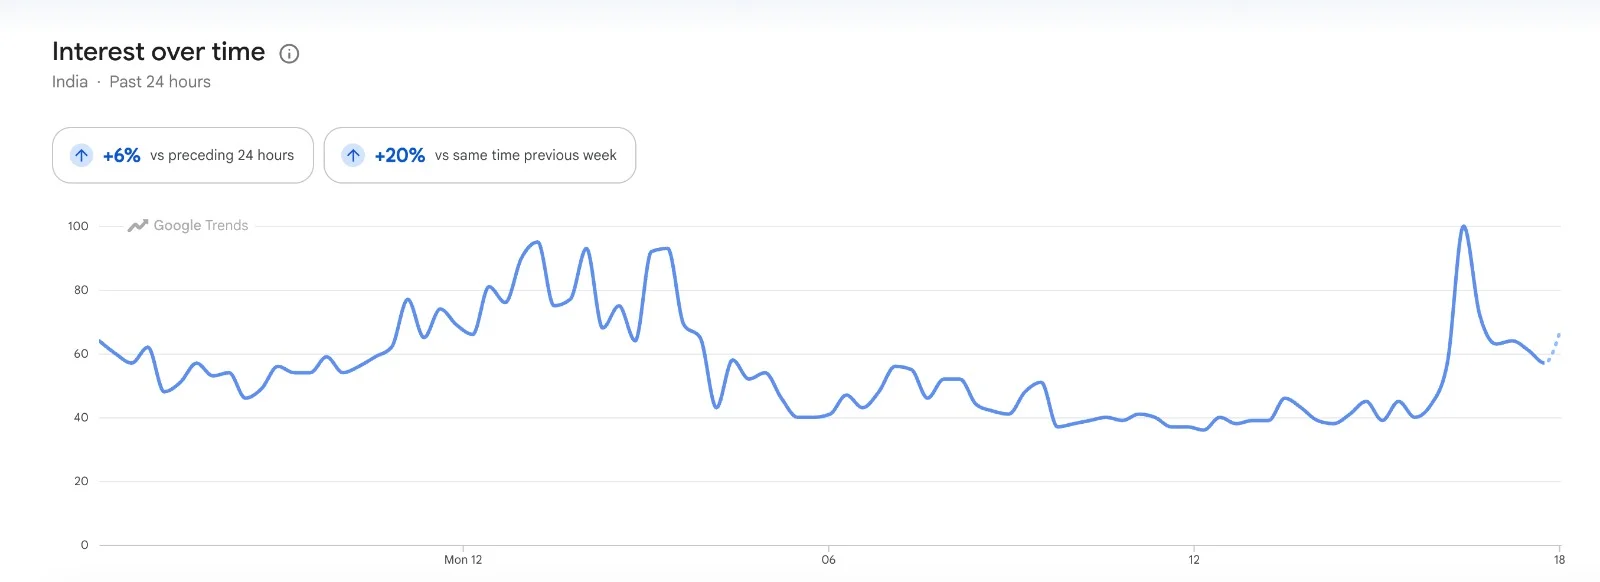Click the Google Trends logo icon on chart
The image size is (1600, 582).
(x=138, y=226)
